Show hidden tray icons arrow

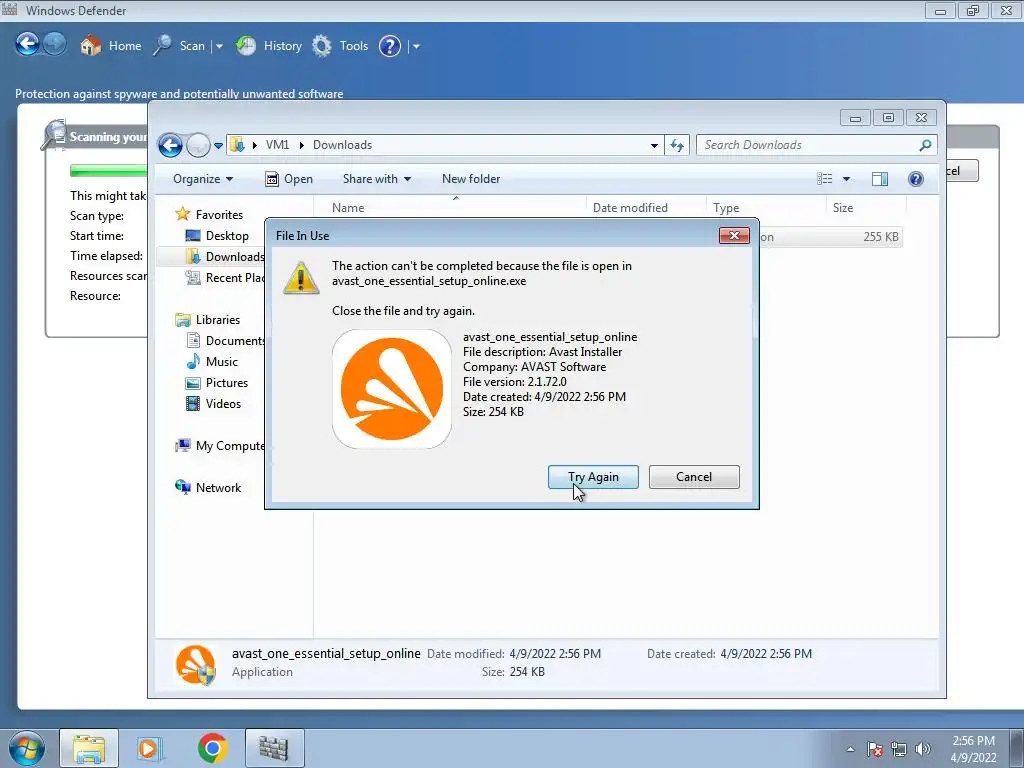[x=850, y=749]
